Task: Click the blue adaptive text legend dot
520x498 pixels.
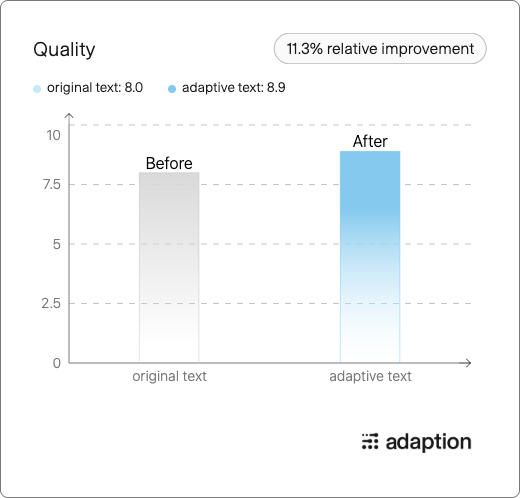Action: pyautogui.click(x=172, y=89)
